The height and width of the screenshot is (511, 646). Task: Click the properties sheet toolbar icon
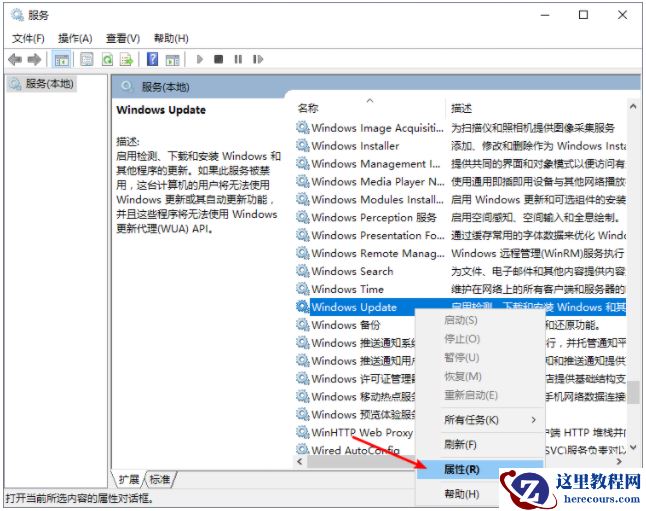point(87,60)
